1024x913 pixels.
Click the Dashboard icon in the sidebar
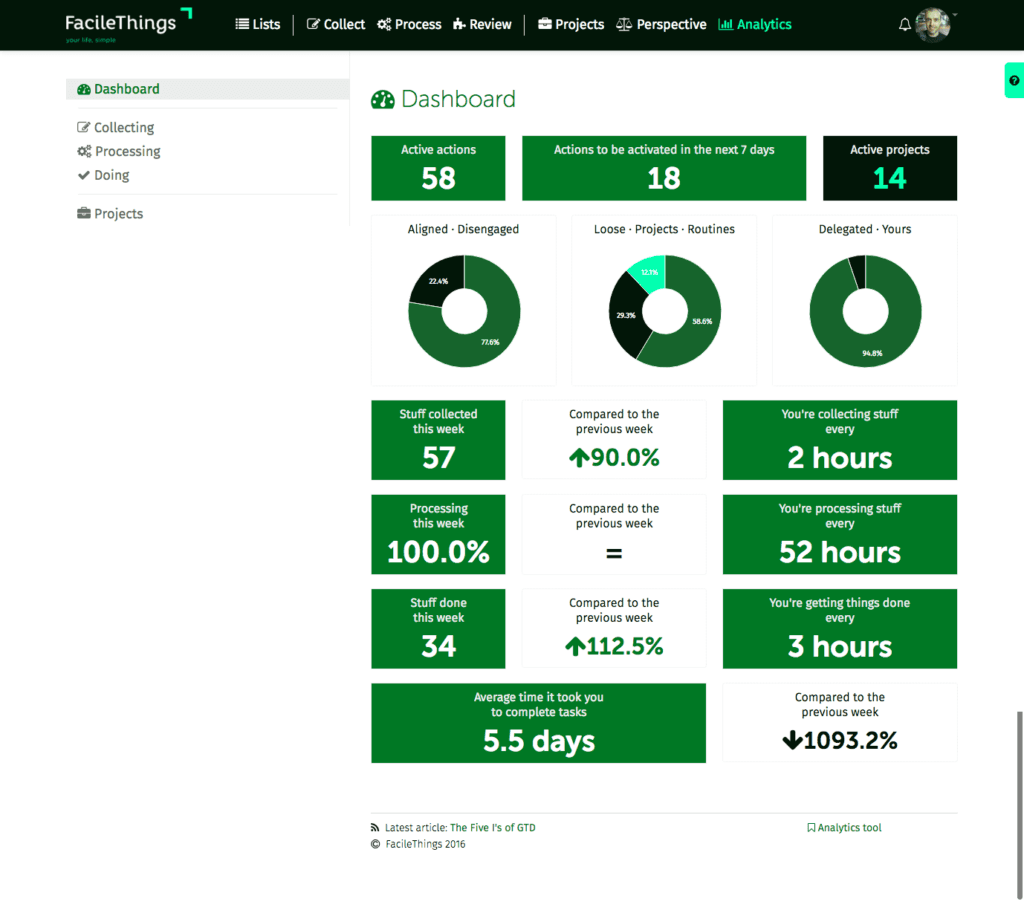point(82,88)
